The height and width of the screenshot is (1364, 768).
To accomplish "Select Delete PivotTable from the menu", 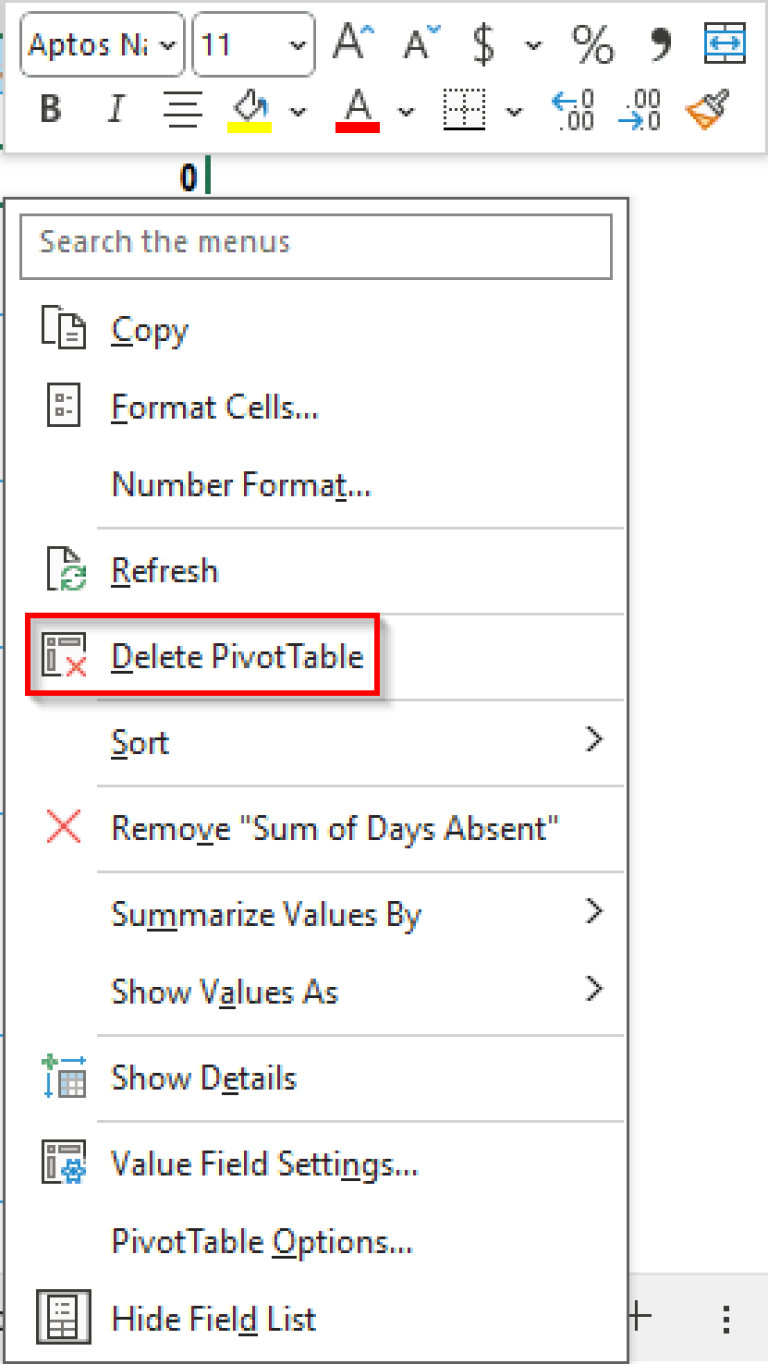I will (238, 656).
